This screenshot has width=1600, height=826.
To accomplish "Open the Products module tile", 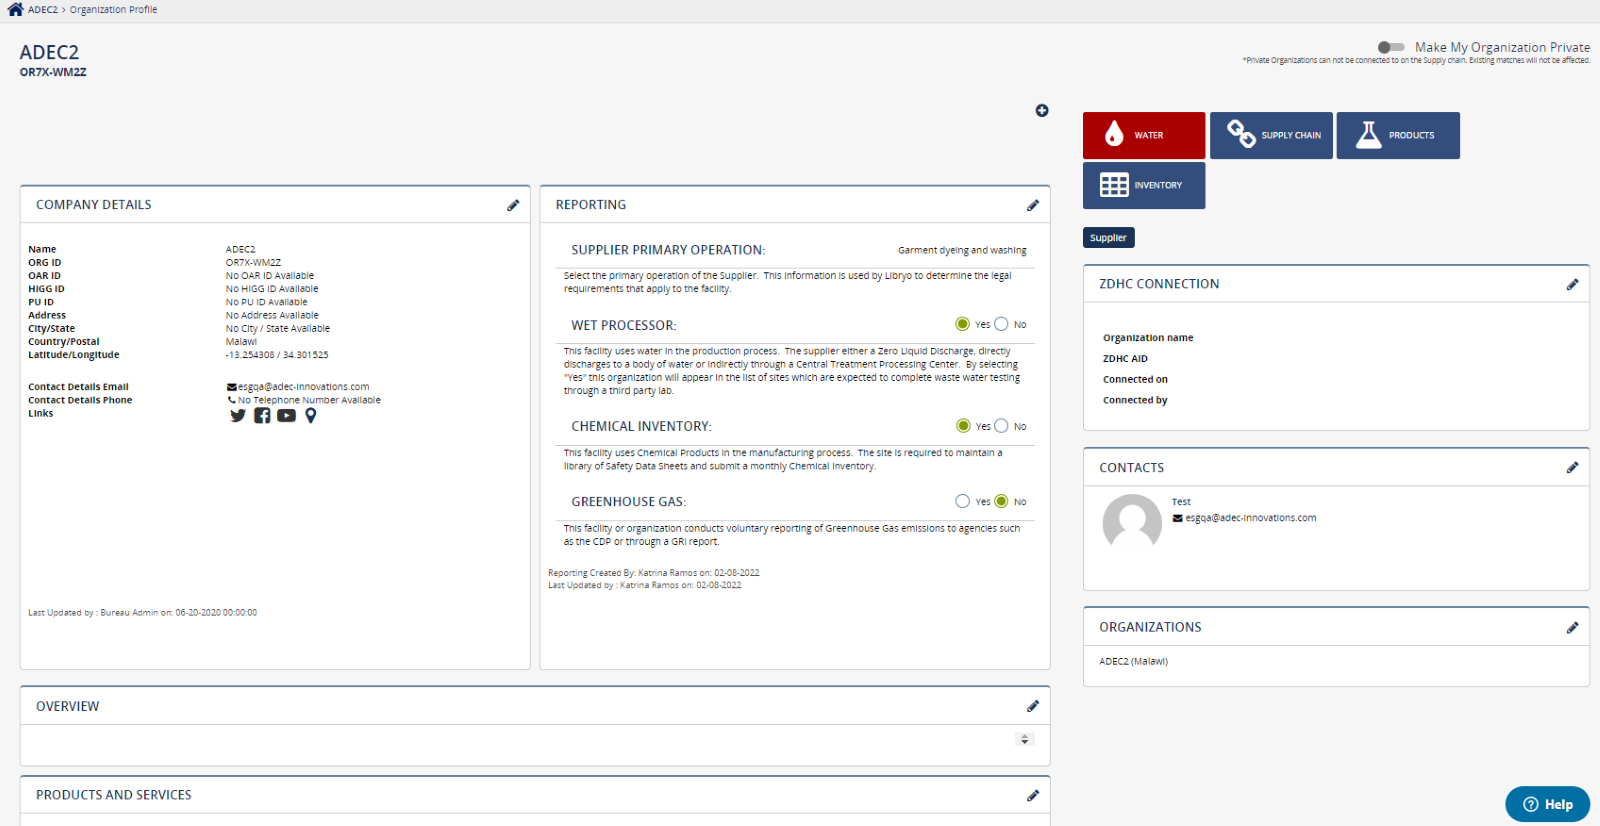I will [1398, 135].
